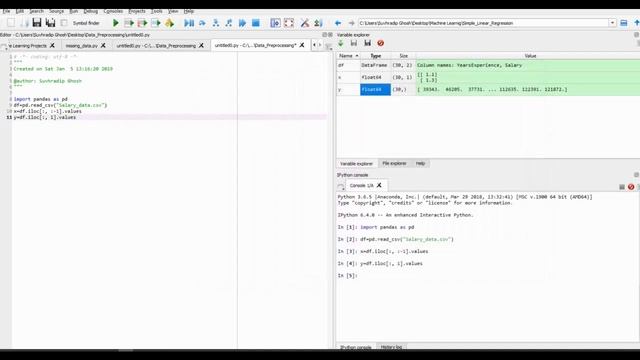The image size is (640, 360).
Task: Open the Run menu
Action: coord(73,11)
